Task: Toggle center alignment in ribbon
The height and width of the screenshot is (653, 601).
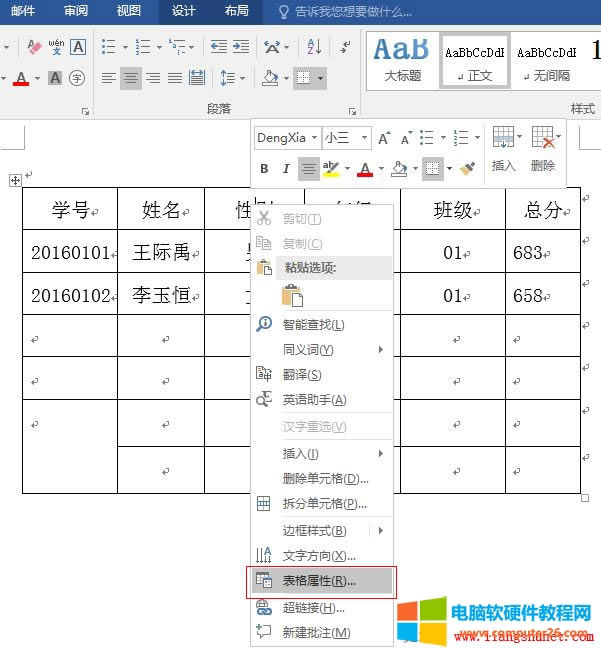Action: [x=131, y=78]
